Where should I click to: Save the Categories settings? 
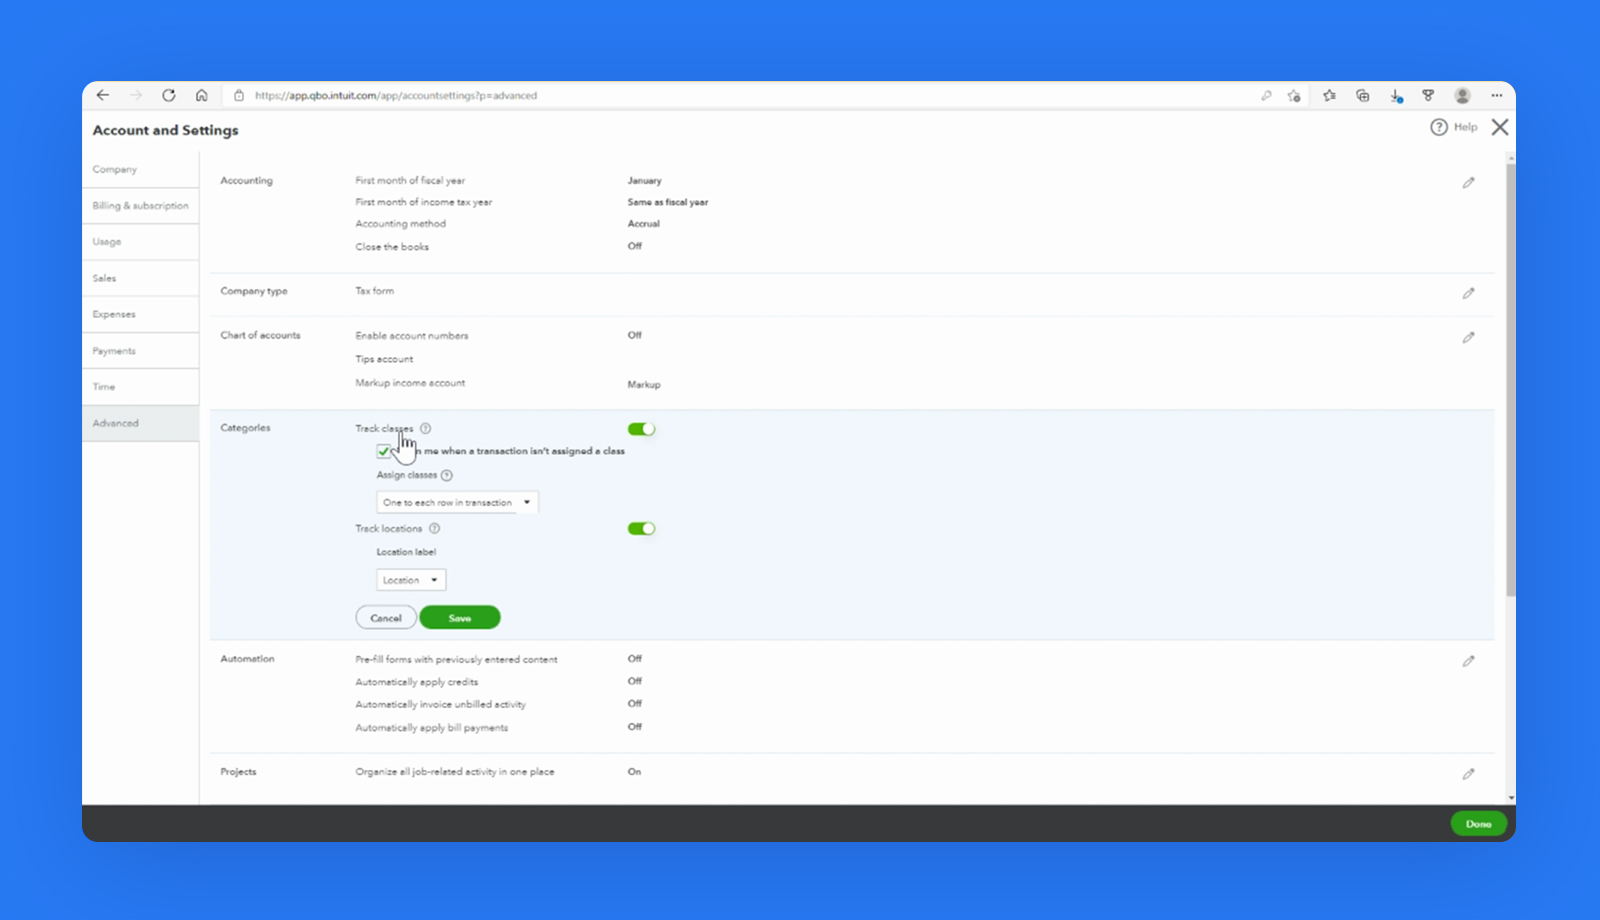click(x=460, y=617)
